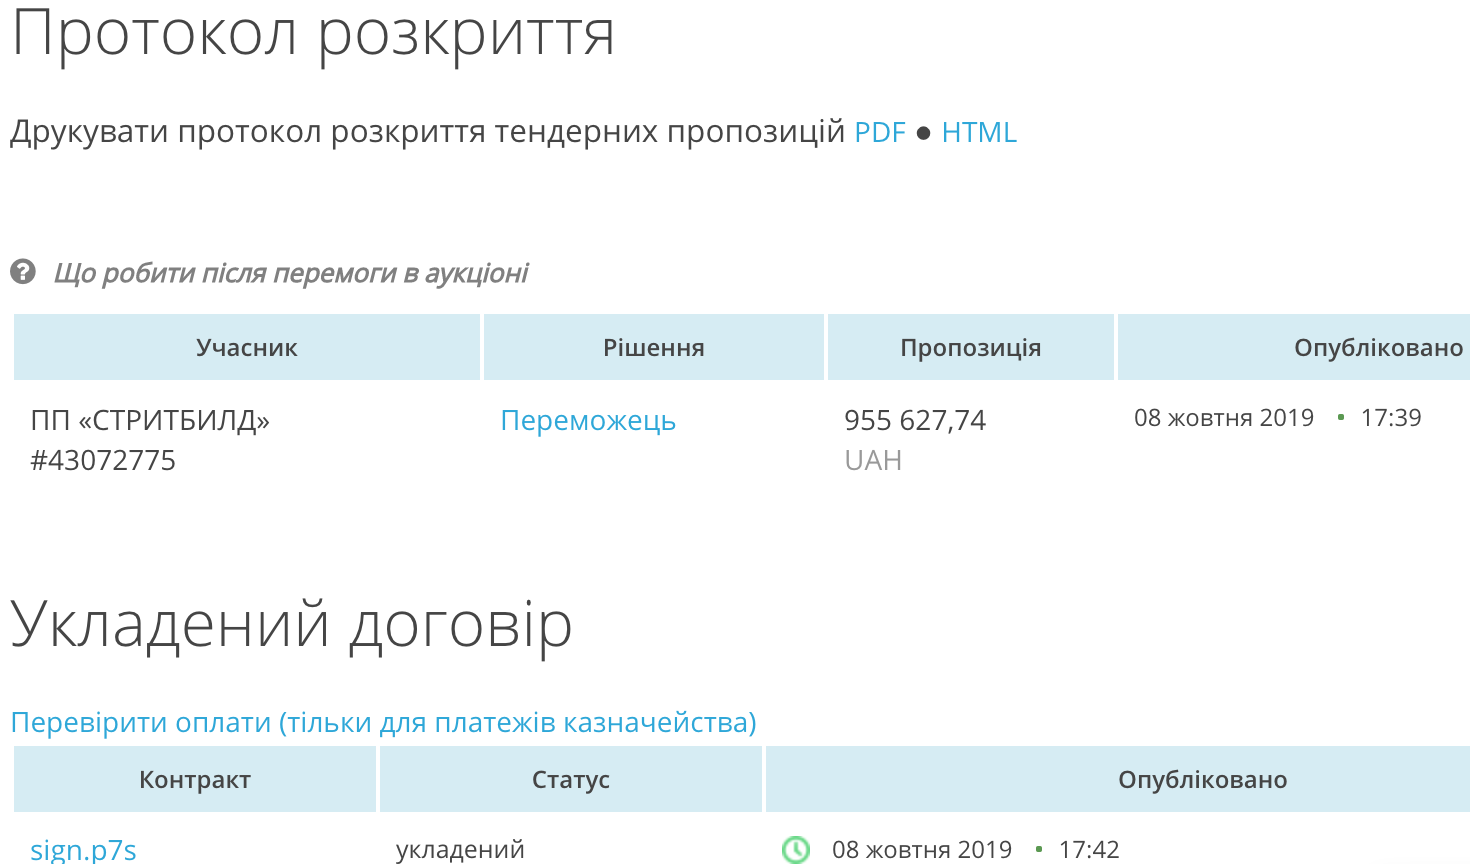Viewport: 1470px width, 864px height.
Task: Click the 'Статус' column header
Action: 570,780
